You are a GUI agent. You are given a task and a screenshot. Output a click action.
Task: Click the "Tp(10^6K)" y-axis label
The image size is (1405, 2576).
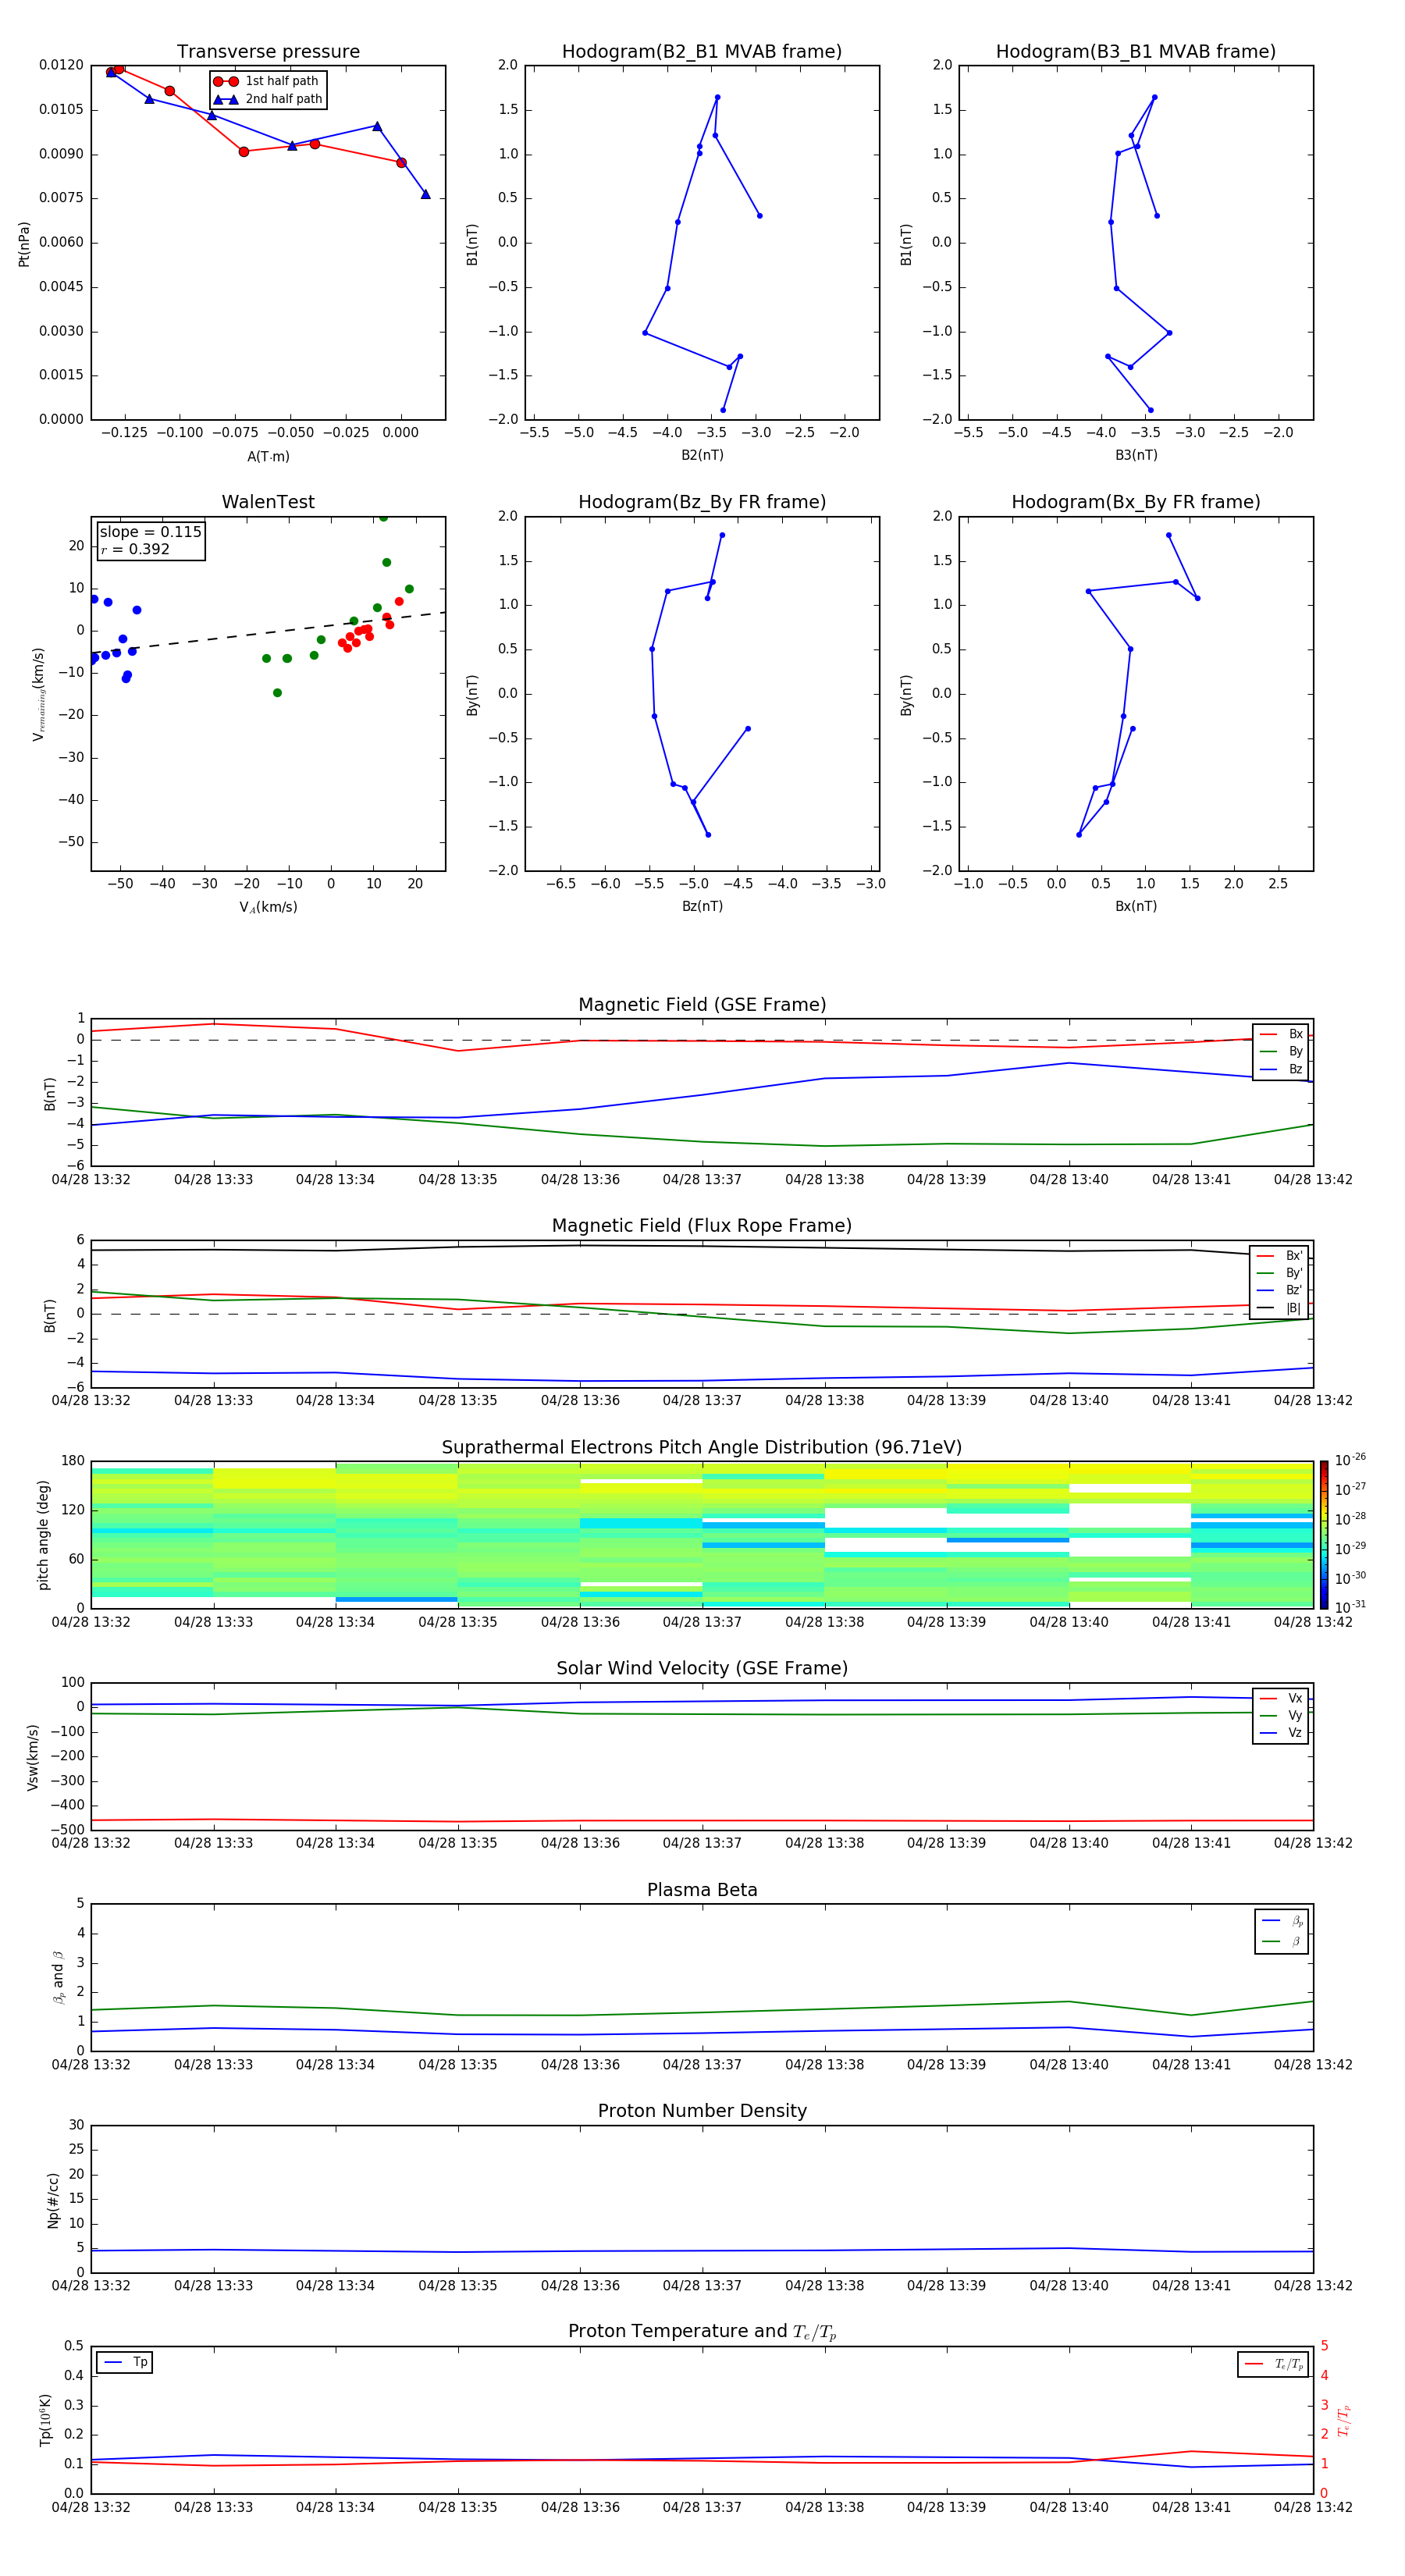point(45,2420)
